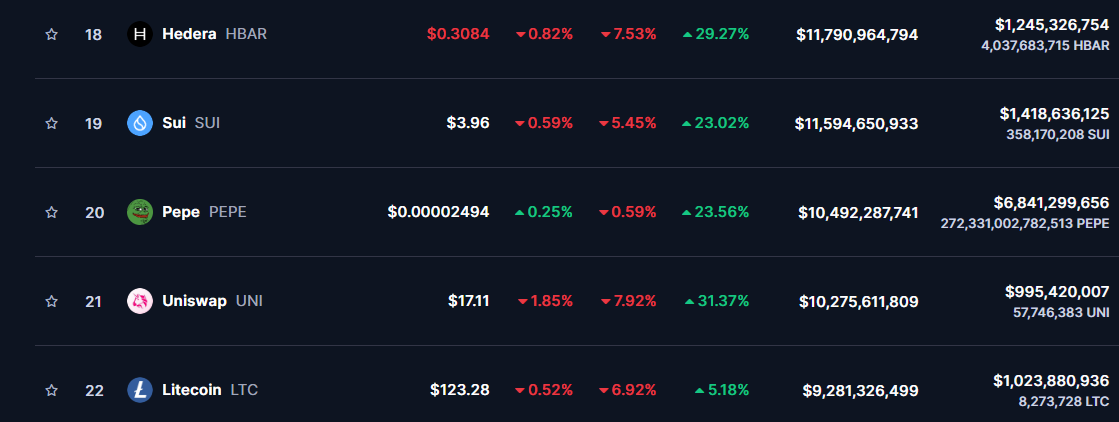The image size is (1119, 422).
Task: Star Hedera to add to watchlist
Action: click(51, 34)
